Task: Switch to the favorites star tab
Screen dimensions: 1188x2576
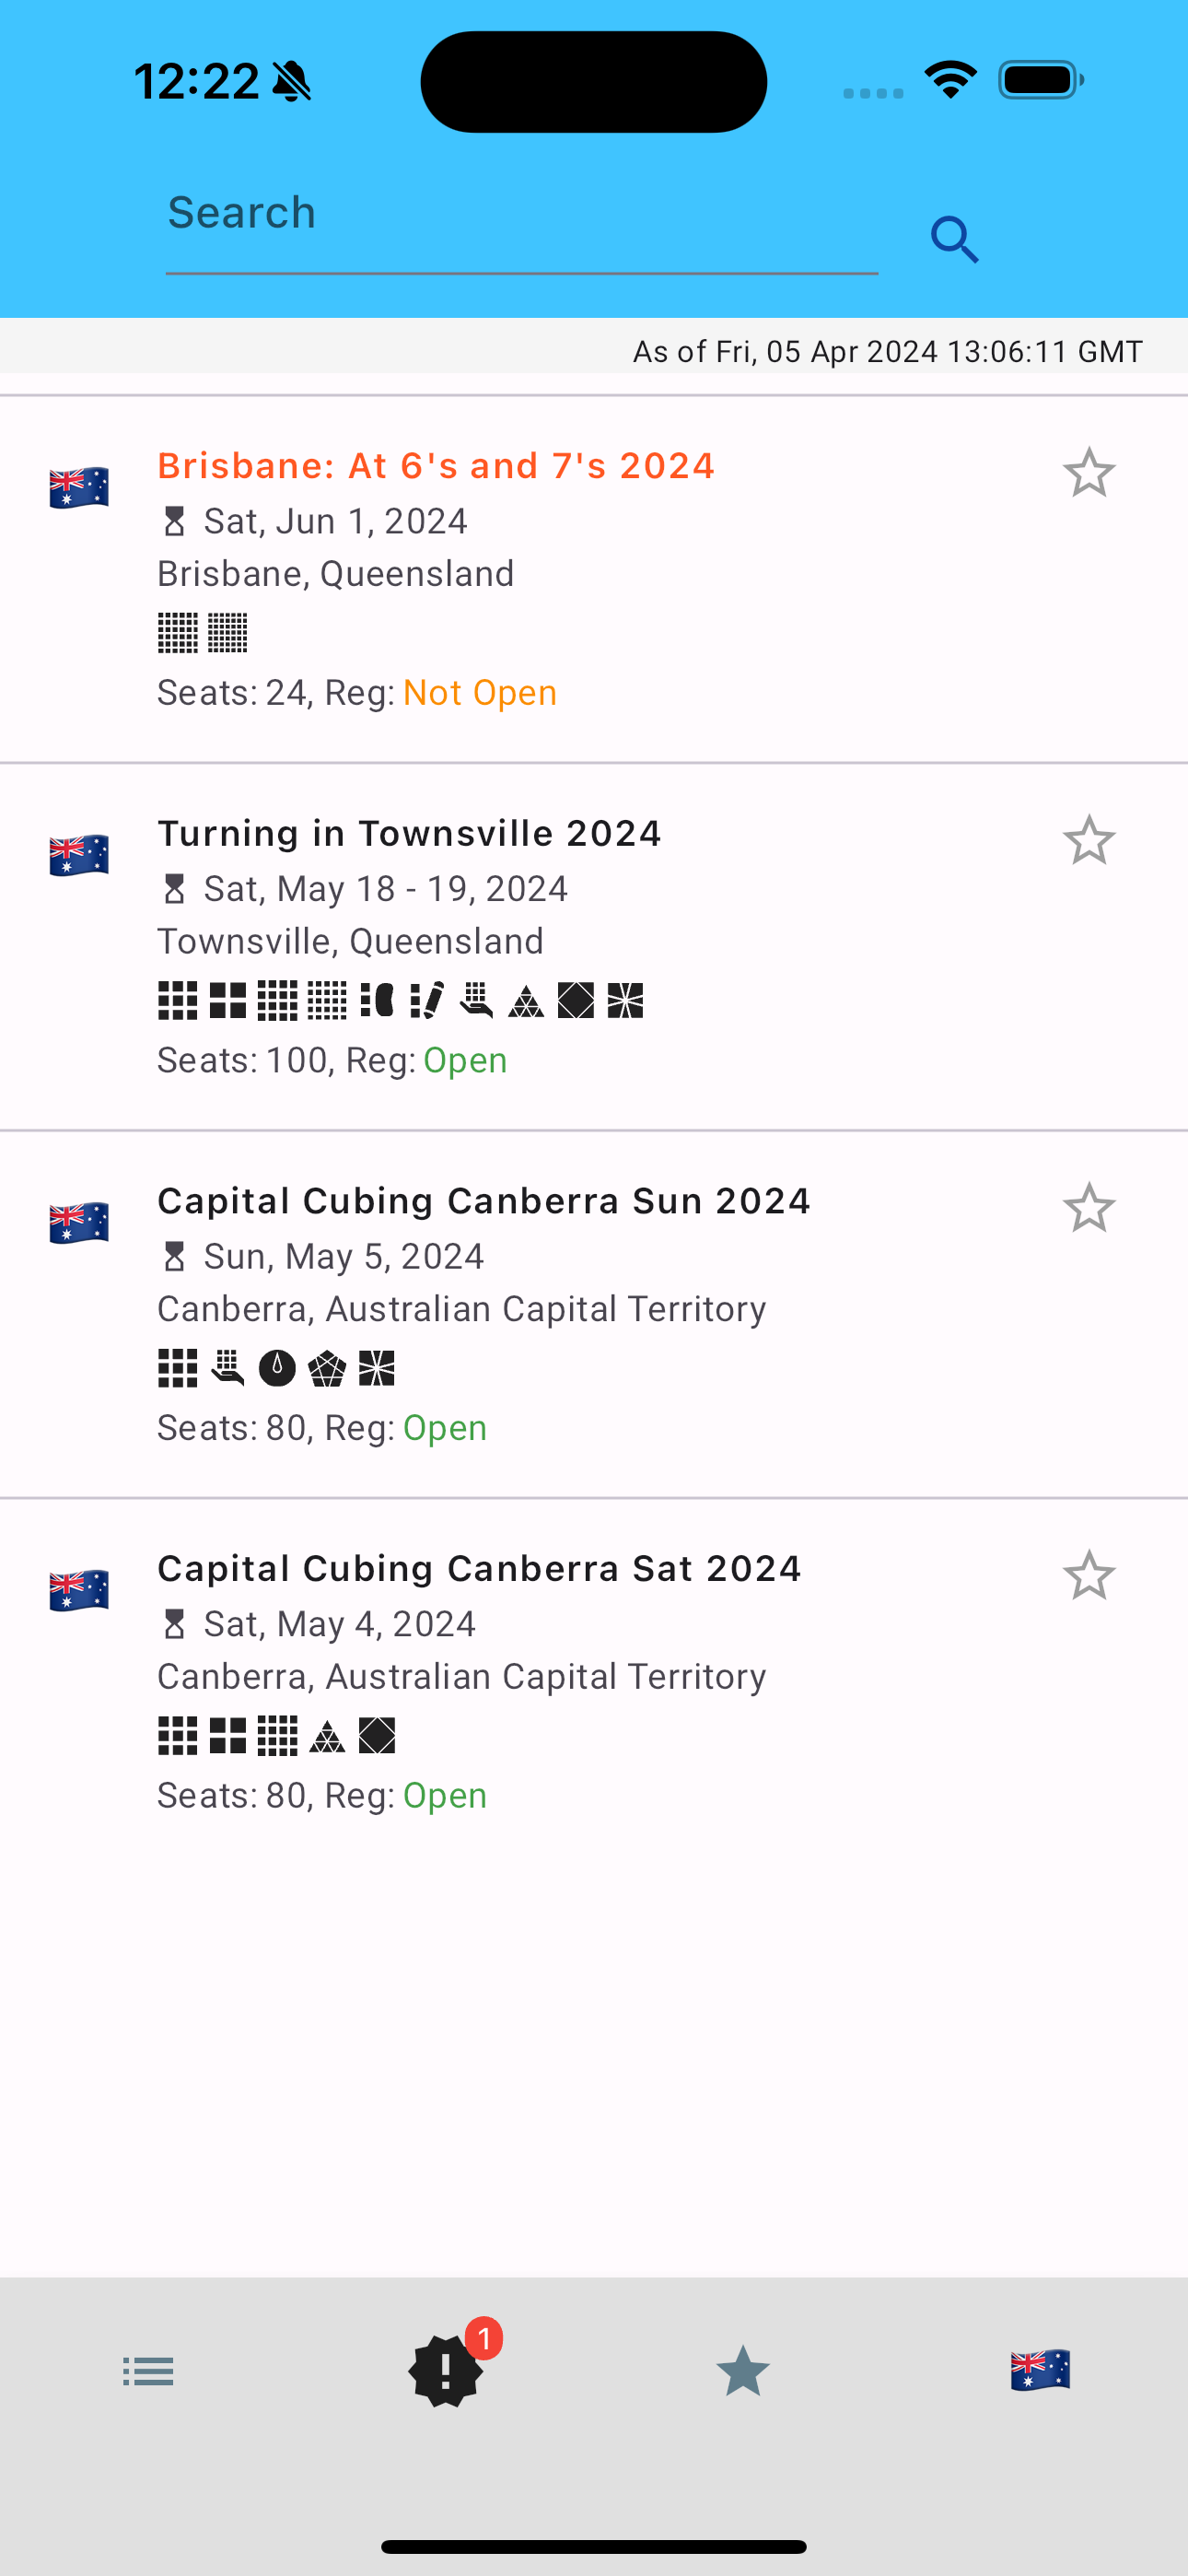Action: point(742,2371)
